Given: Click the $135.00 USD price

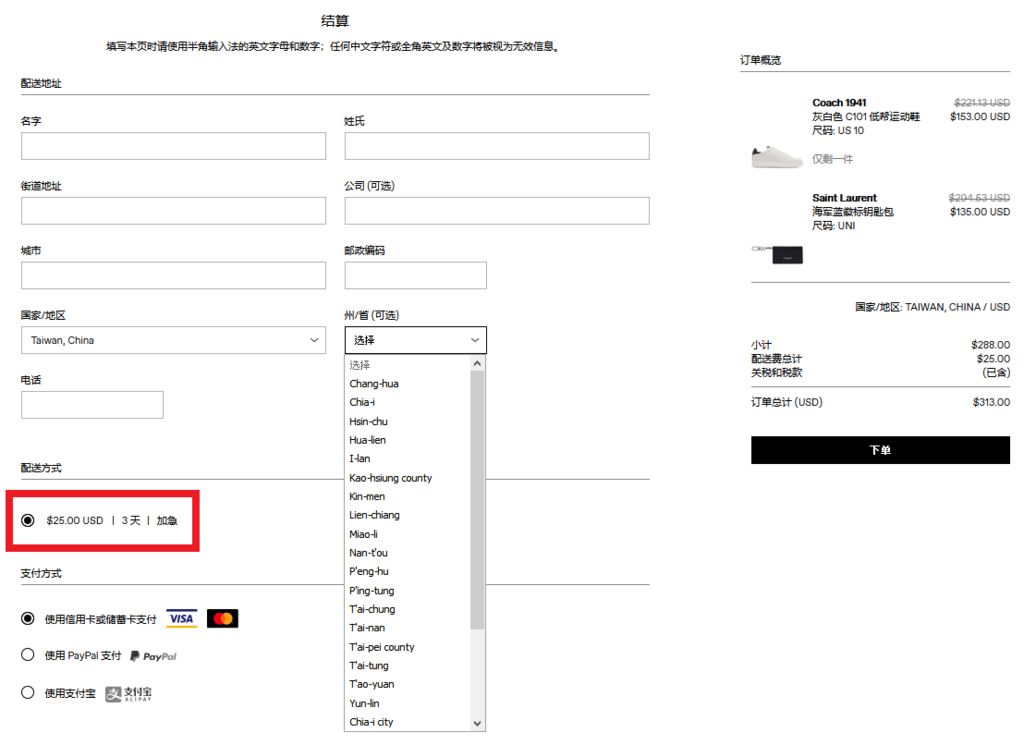Looking at the screenshot, I should (x=980, y=212).
